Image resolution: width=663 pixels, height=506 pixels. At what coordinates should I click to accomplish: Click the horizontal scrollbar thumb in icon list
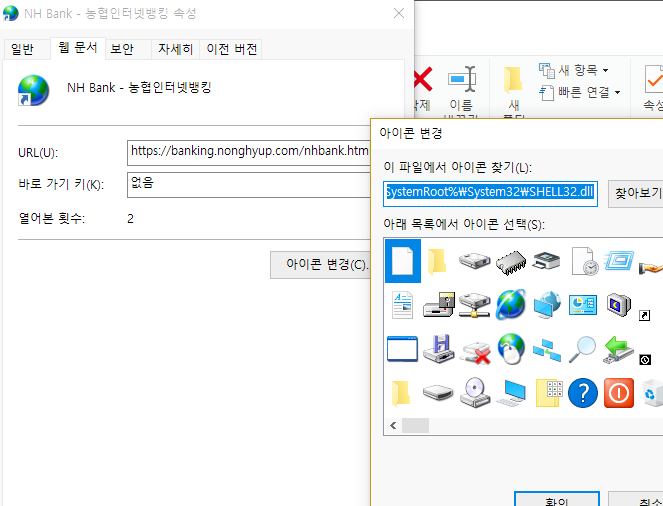click(x=415, y=425)
